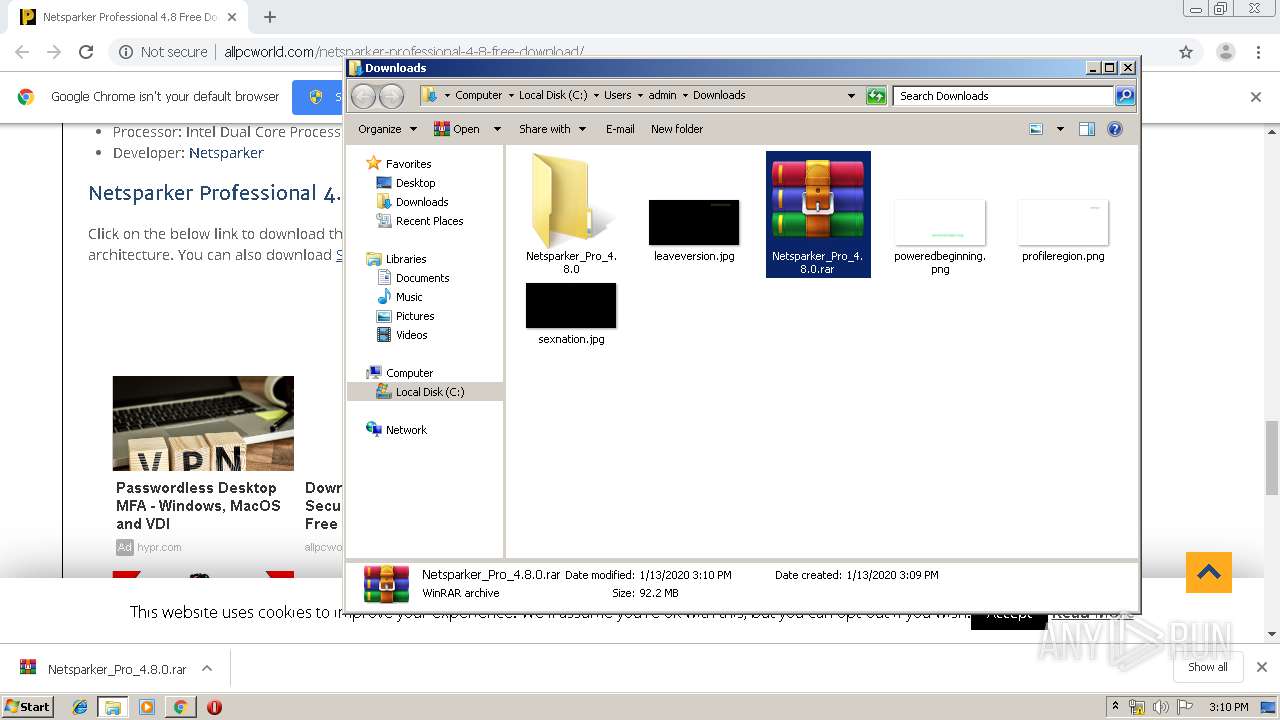
Task: Select Local Disk (C:) breadcrumb segment
Action: (x=553, y=95)
